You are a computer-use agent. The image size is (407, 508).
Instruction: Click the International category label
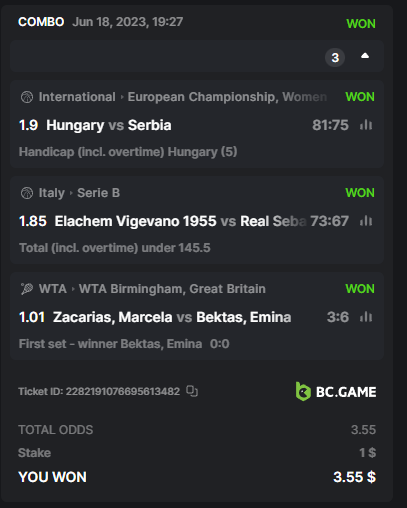[77, 97]
